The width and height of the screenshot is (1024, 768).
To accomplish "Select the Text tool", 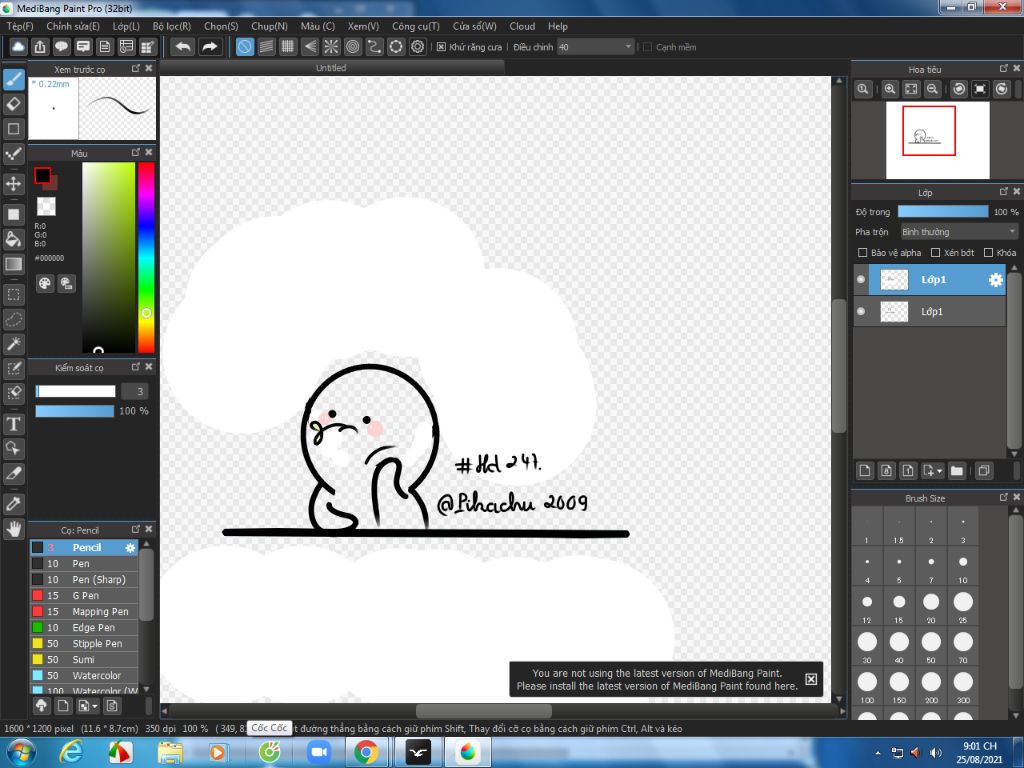I will pyautogui.click(x=14, y=424).
